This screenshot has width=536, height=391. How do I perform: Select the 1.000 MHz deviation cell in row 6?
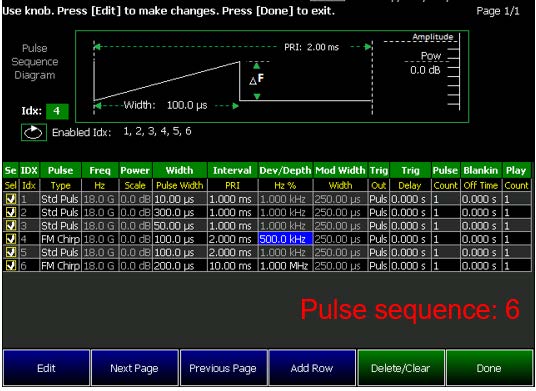pos(285,266)
